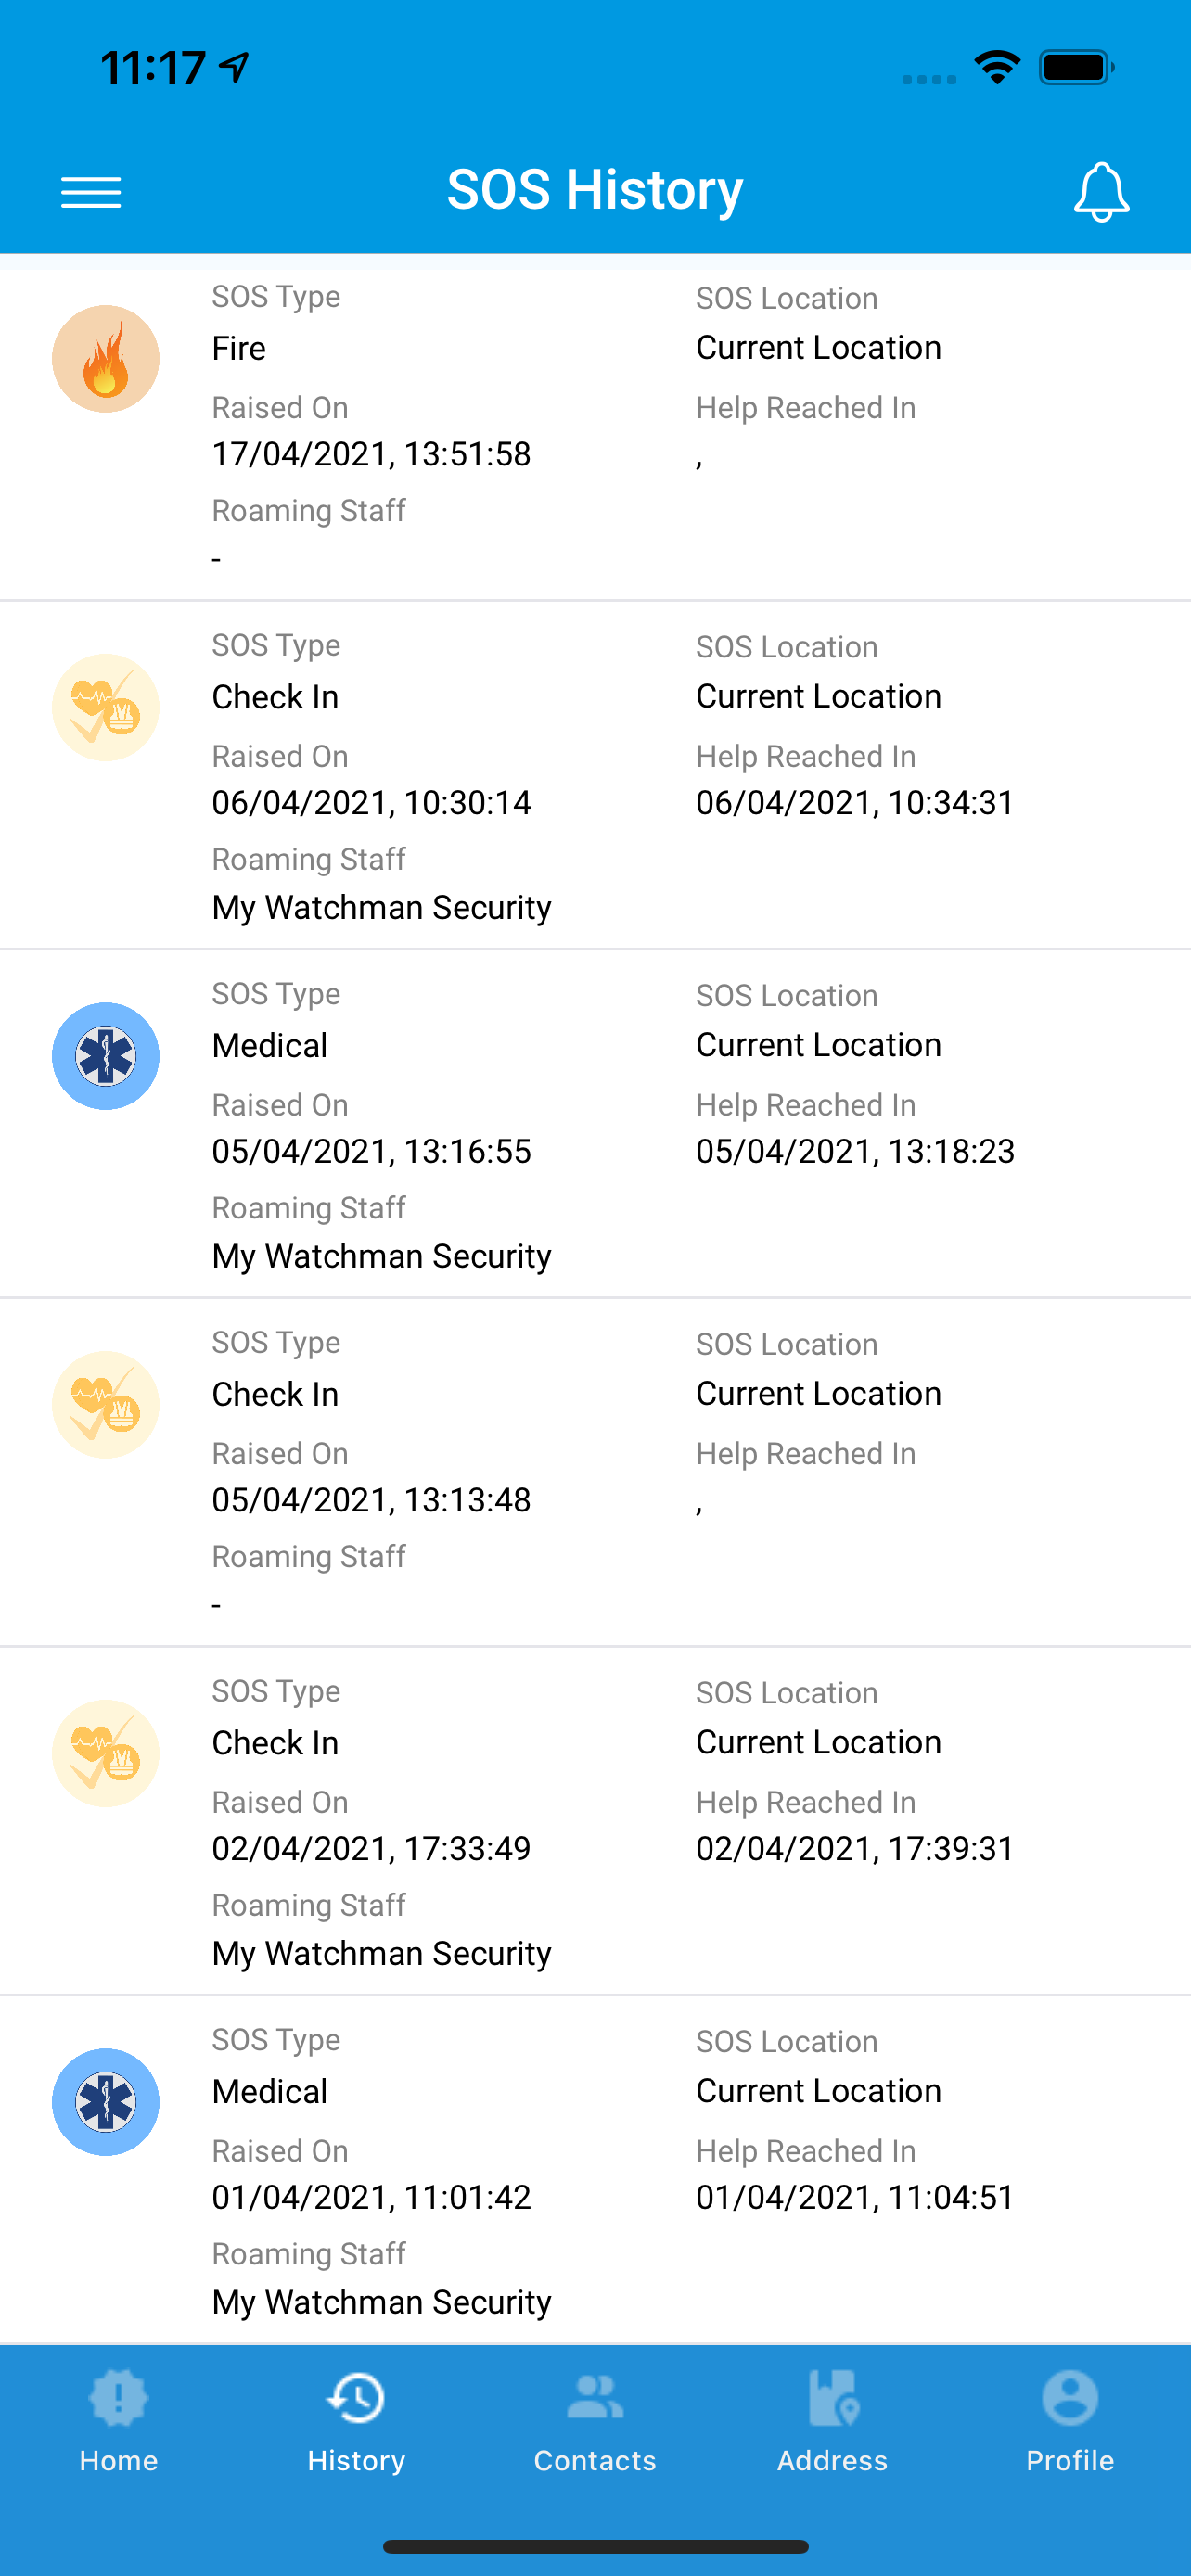This screenshot has width=1191, height=2576.
Task: Switch to the History tab
Action: point(356,2421)
